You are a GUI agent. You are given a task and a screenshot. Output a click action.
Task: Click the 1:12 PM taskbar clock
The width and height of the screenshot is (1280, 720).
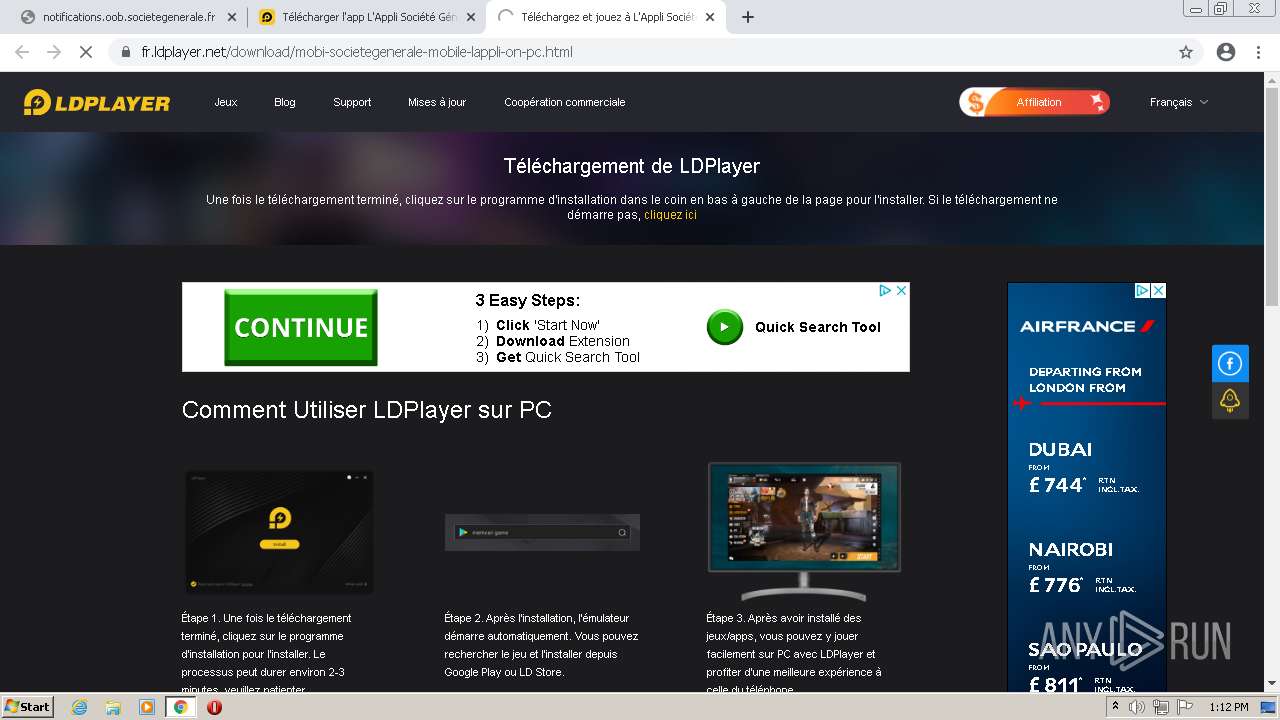pyautogui.click(x=1229, y=707)
